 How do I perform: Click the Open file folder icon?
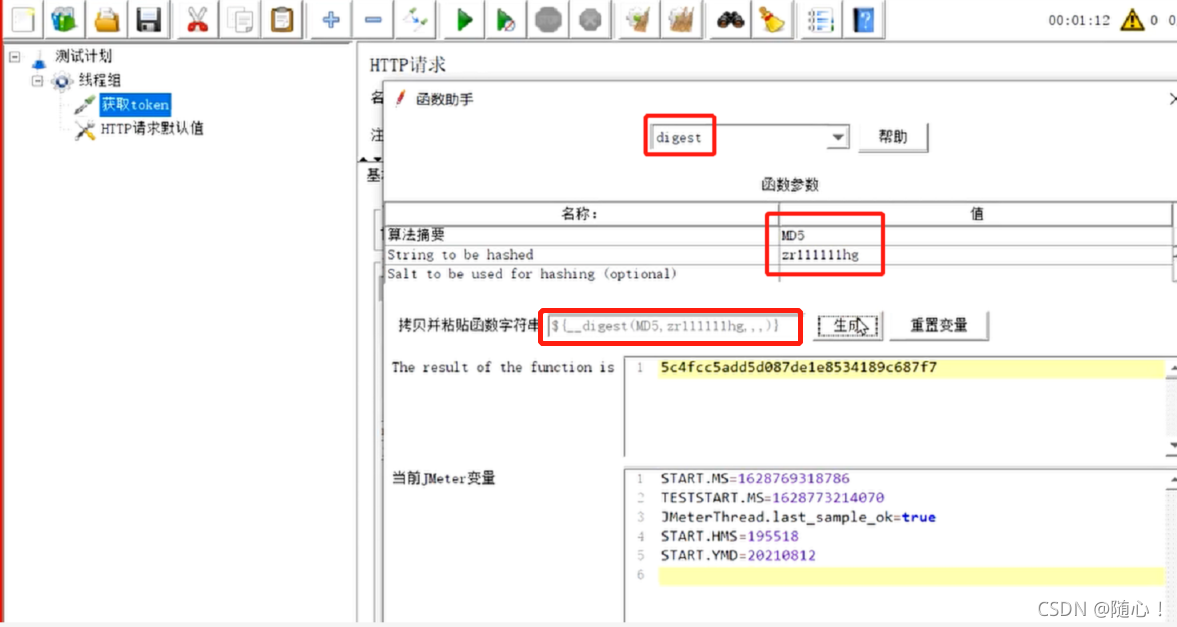tap(107, 19)
